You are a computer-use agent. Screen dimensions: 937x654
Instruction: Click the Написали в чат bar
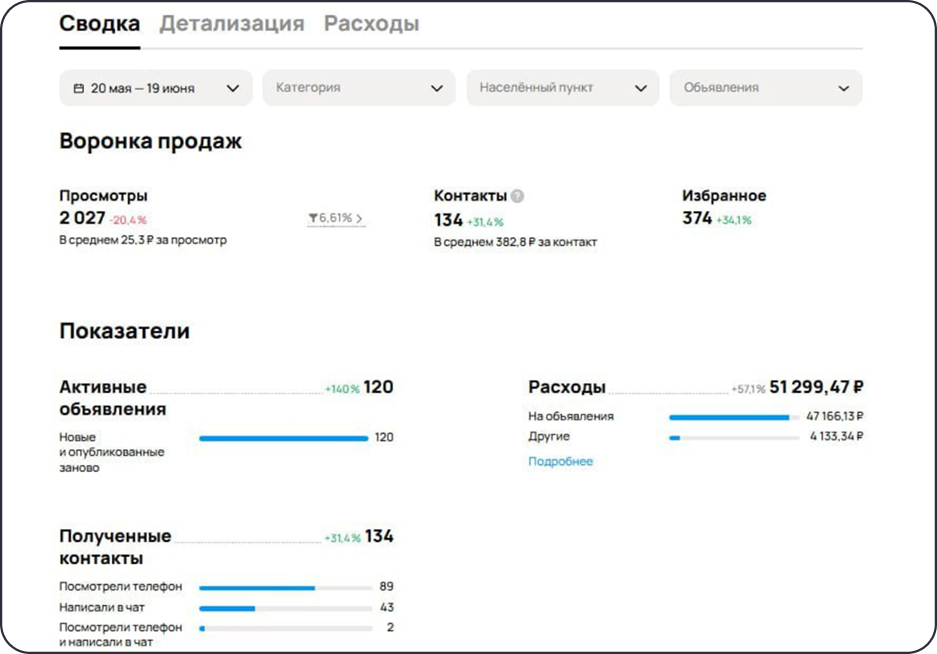point(230,607)
